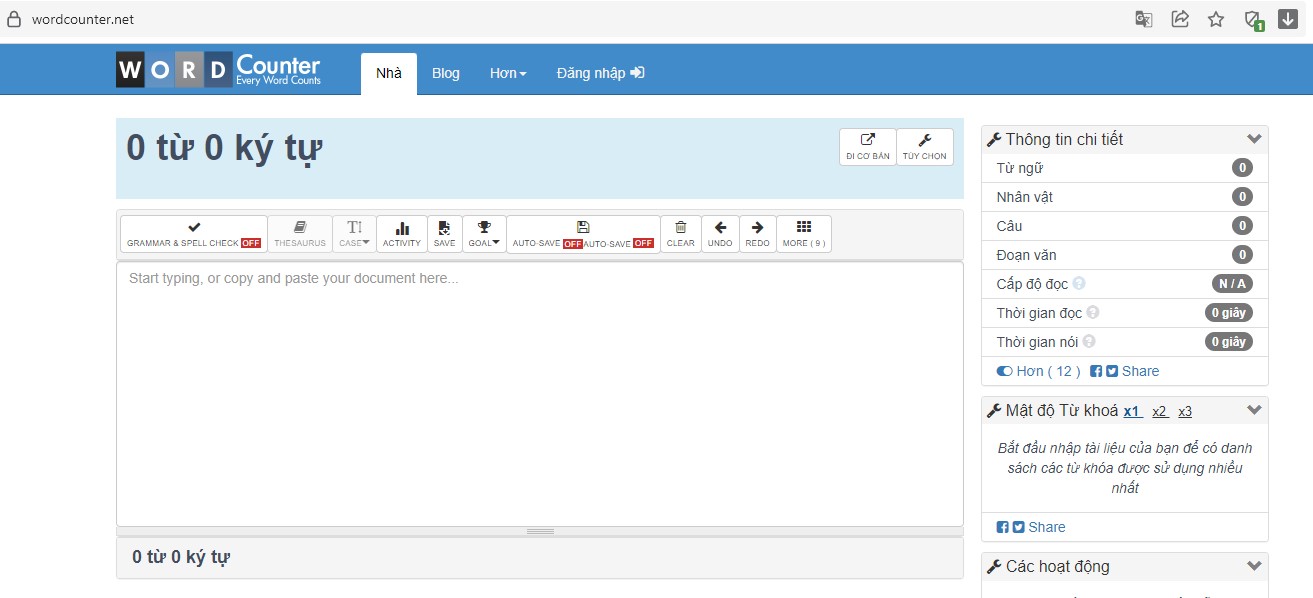The image size is (1313, 598).
Task: Click the Clear trash can icon
Action: [680, 233]
